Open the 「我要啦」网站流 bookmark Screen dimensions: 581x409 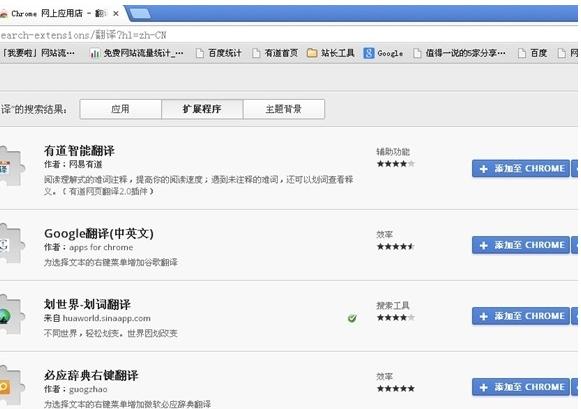pos(38,53)
